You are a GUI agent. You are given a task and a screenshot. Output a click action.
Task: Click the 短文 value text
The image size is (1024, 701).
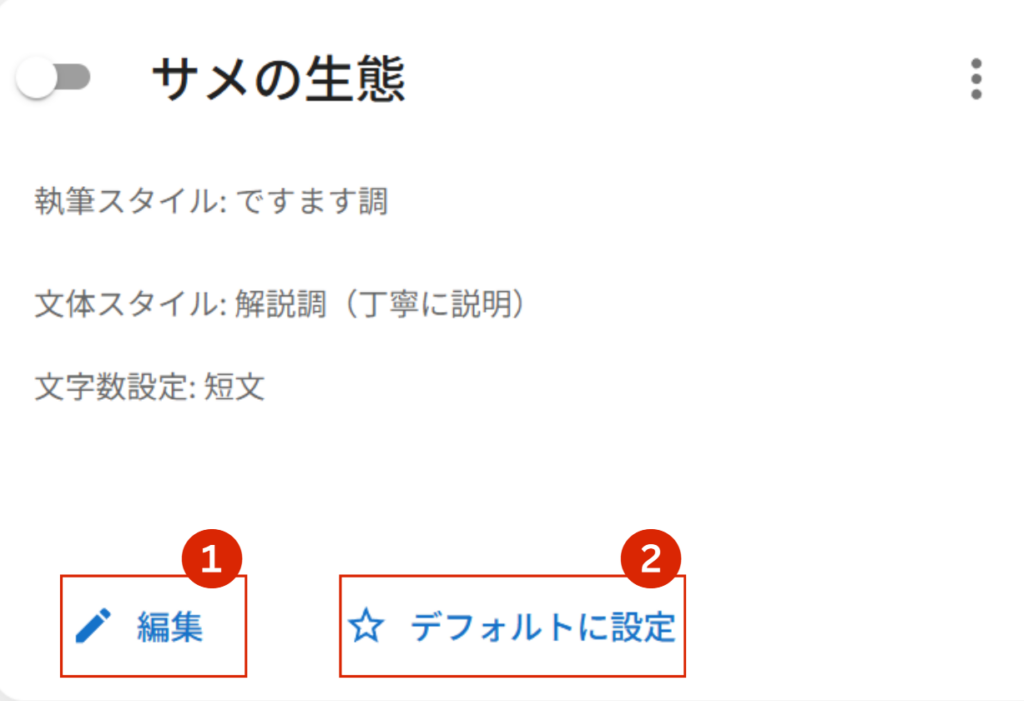pos(234,387)
